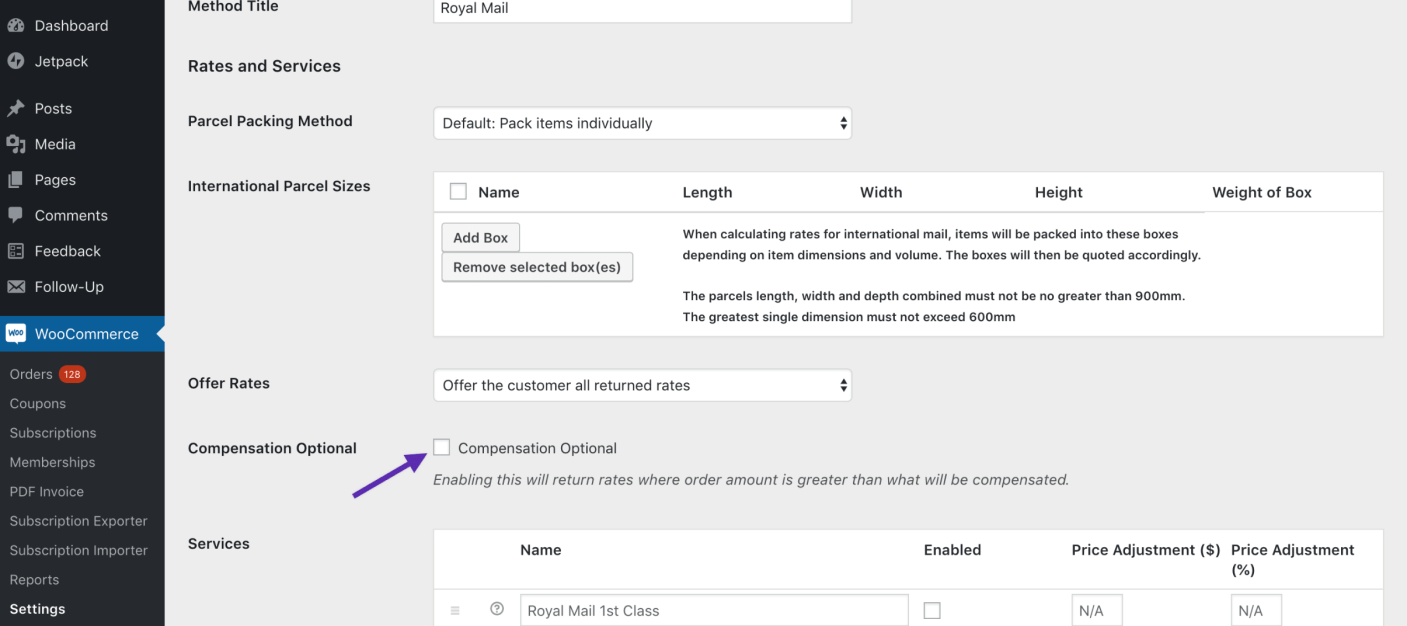Select the WooCommerce logo icon
This screenshot has width=1407, height=626.
click(16, 333)
